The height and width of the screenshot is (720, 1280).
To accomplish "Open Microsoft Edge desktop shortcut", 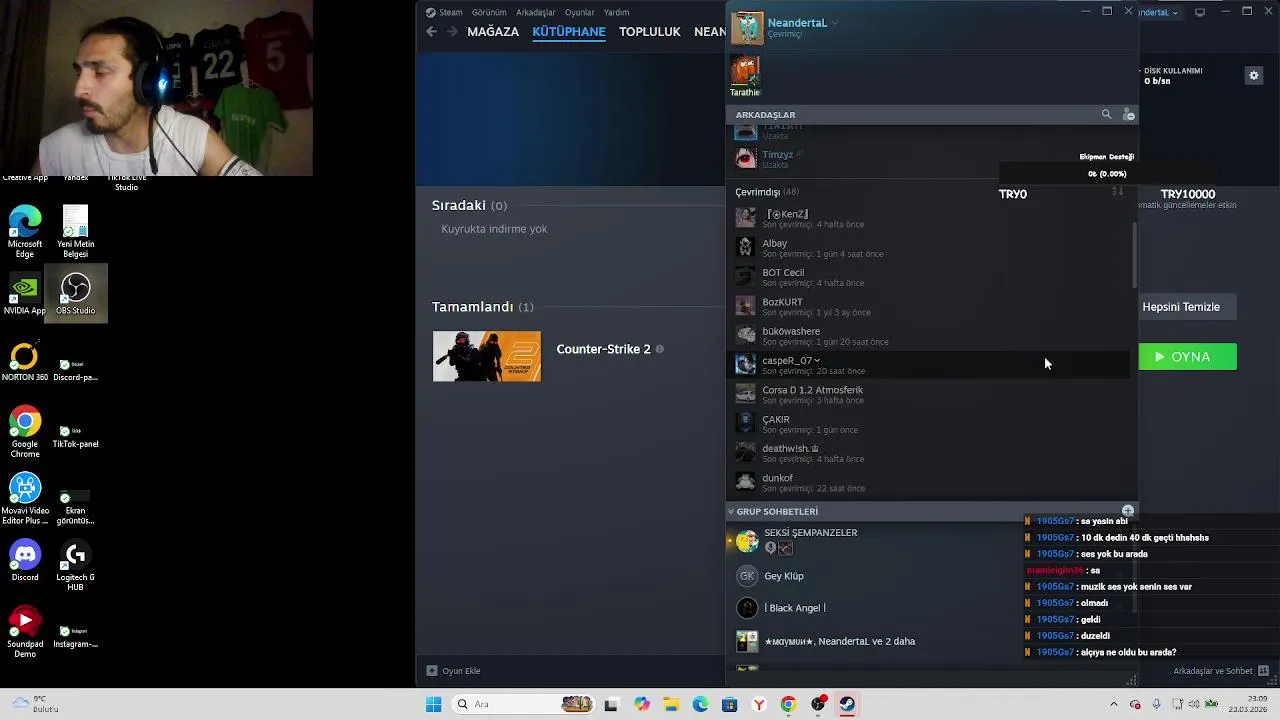I will click(x=25, y=232).
